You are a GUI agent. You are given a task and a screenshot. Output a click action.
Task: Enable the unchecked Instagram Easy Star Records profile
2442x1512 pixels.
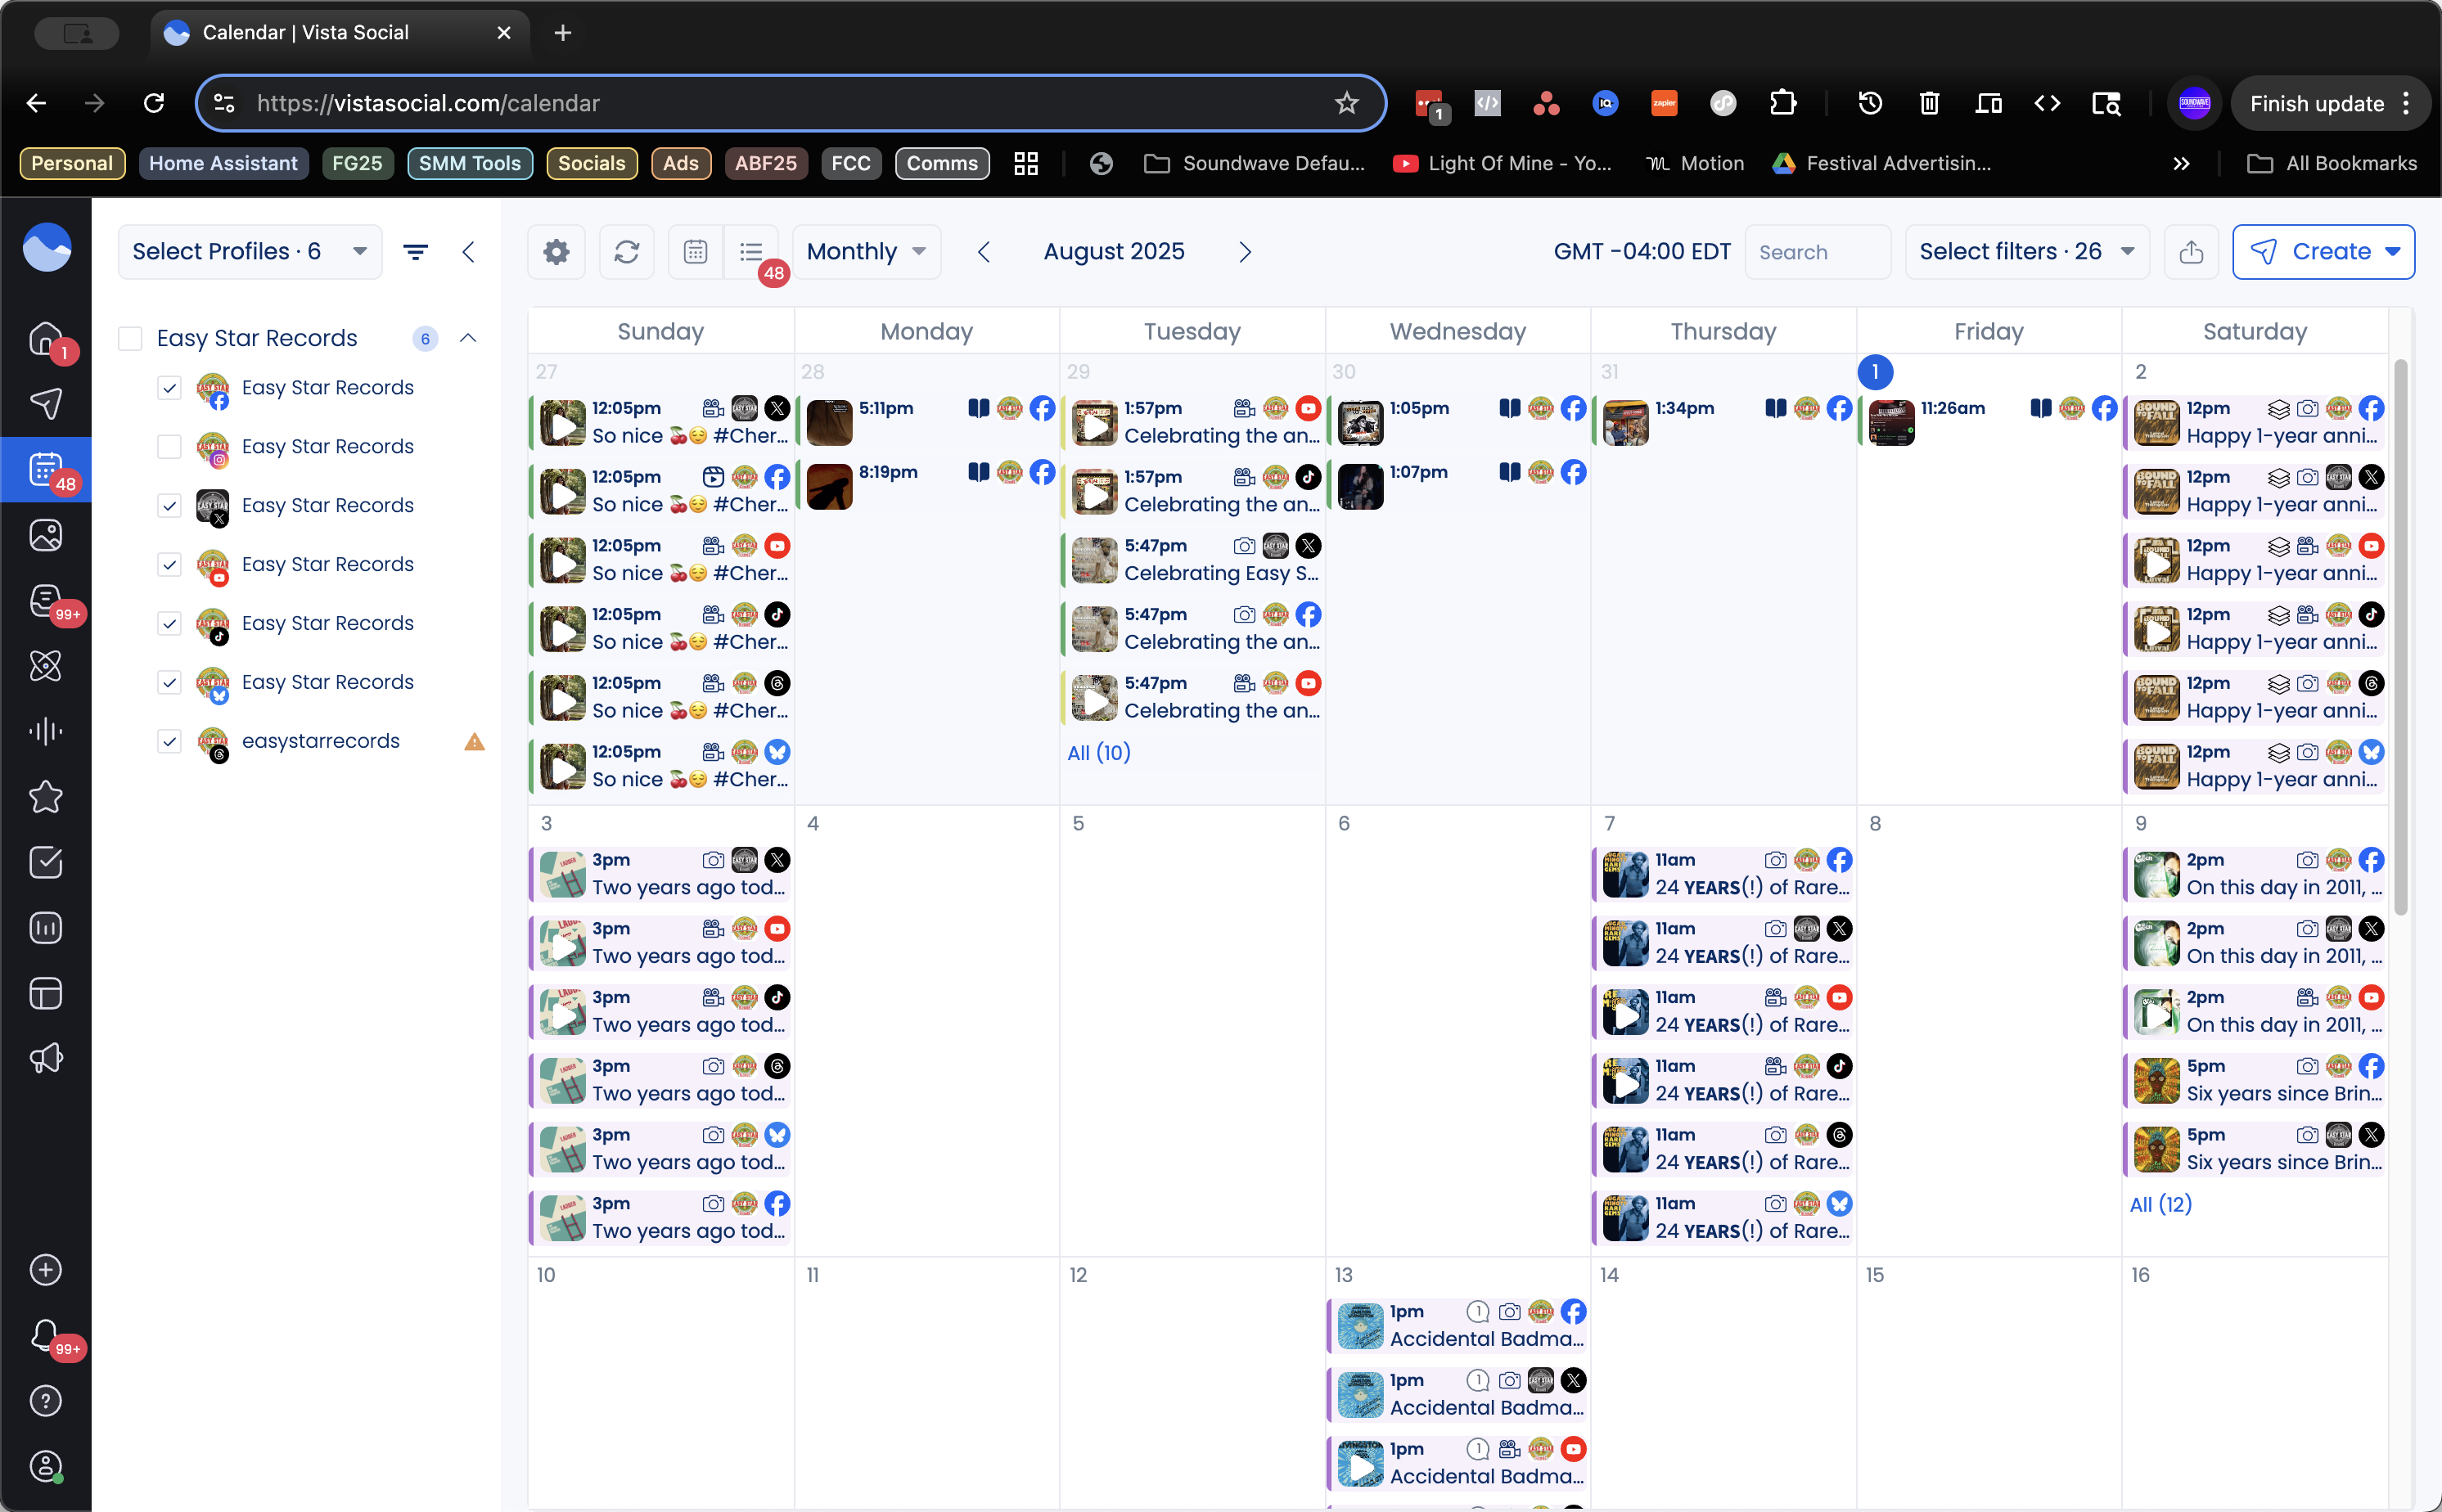pos(169,446)
